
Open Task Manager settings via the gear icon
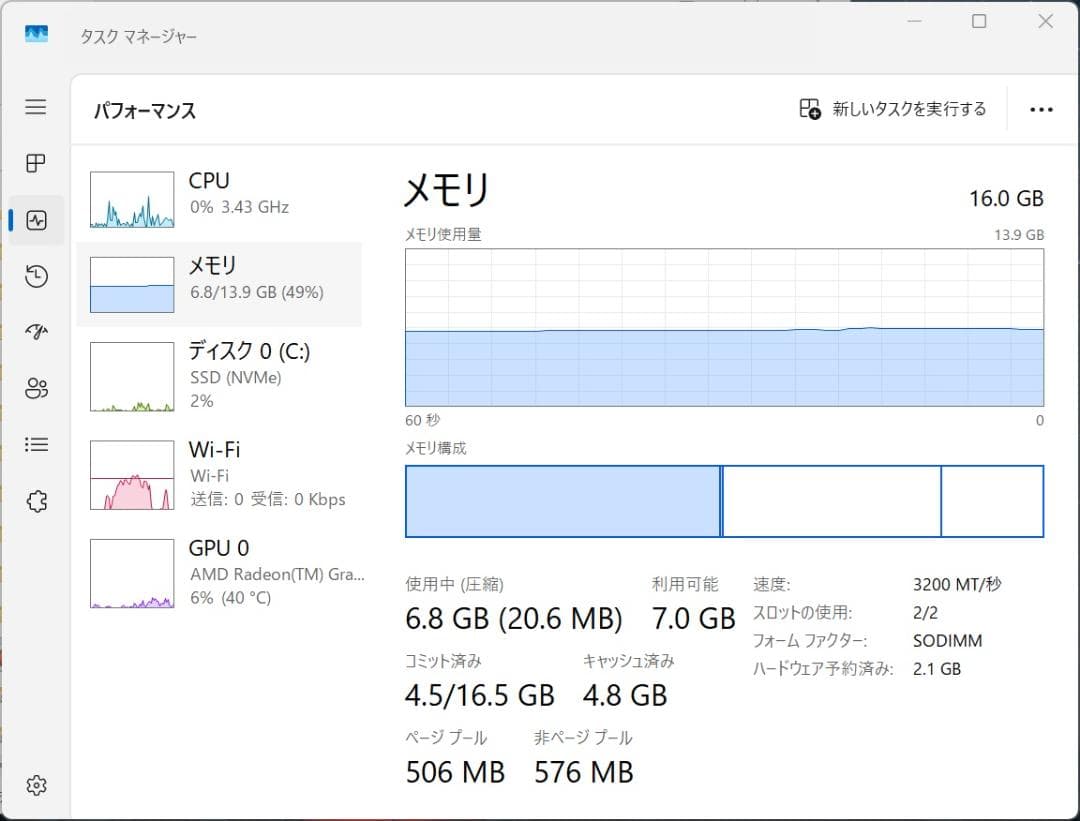(35, 786)
